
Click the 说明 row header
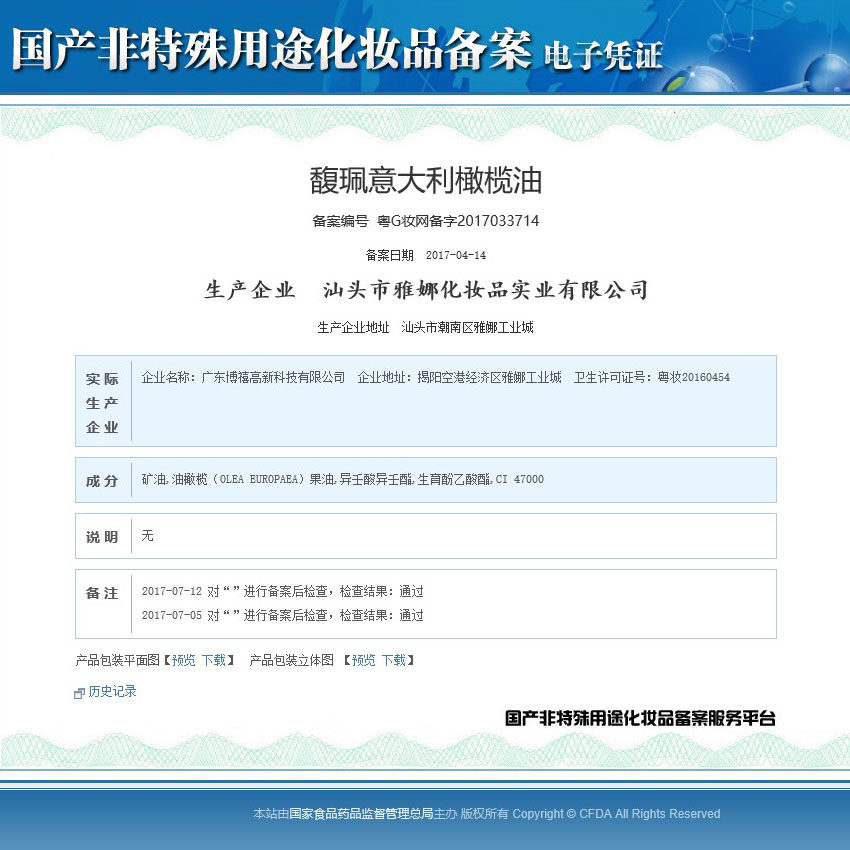point(102,537)
